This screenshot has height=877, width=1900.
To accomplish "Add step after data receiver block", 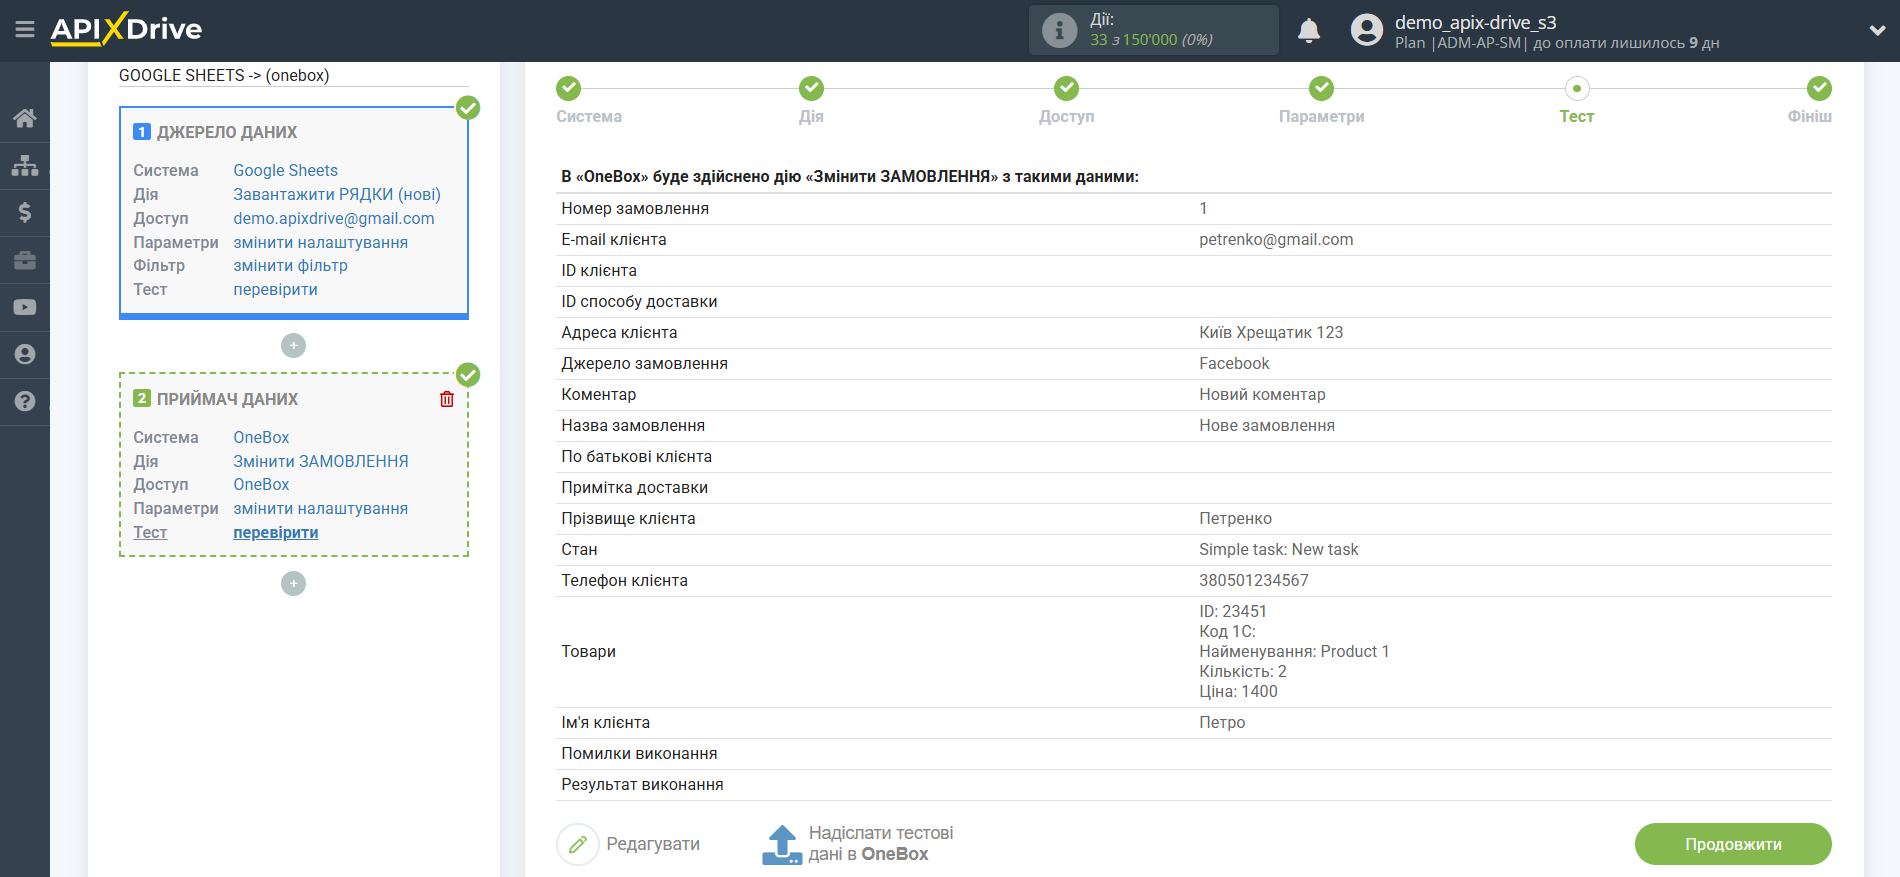I will (x=293, y=583).
